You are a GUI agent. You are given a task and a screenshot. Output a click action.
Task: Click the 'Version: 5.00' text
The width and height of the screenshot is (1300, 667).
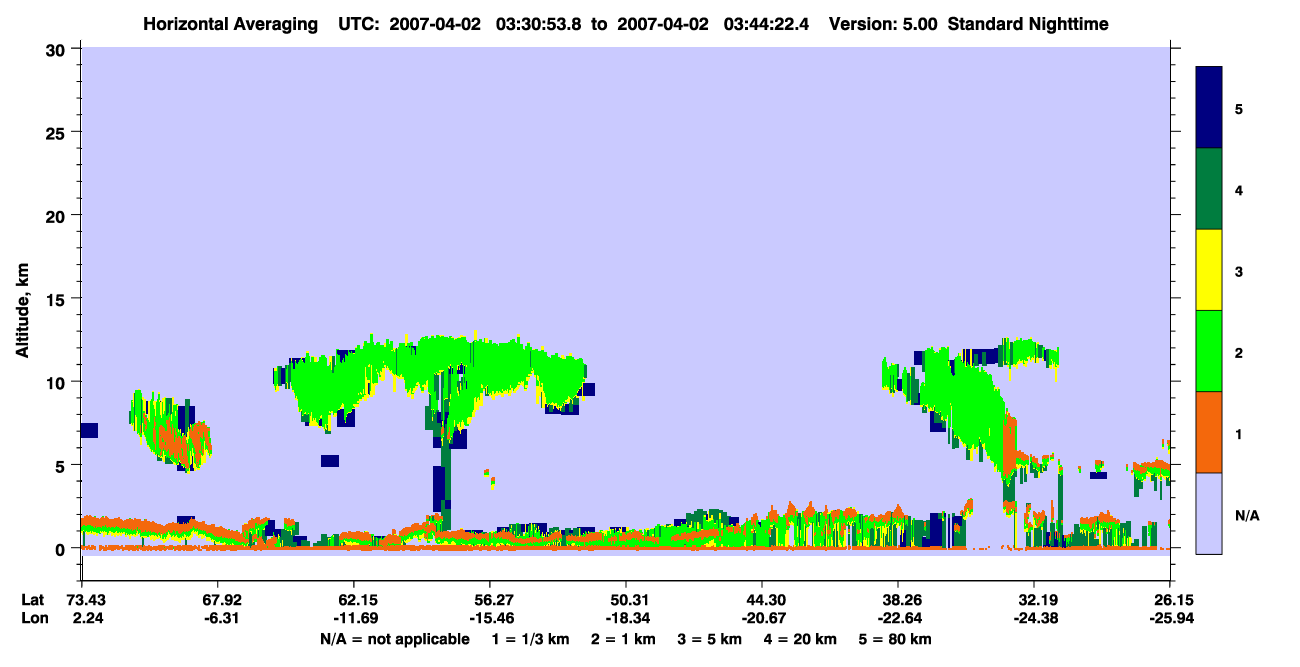pyautogui.click(x=883, y=24)
